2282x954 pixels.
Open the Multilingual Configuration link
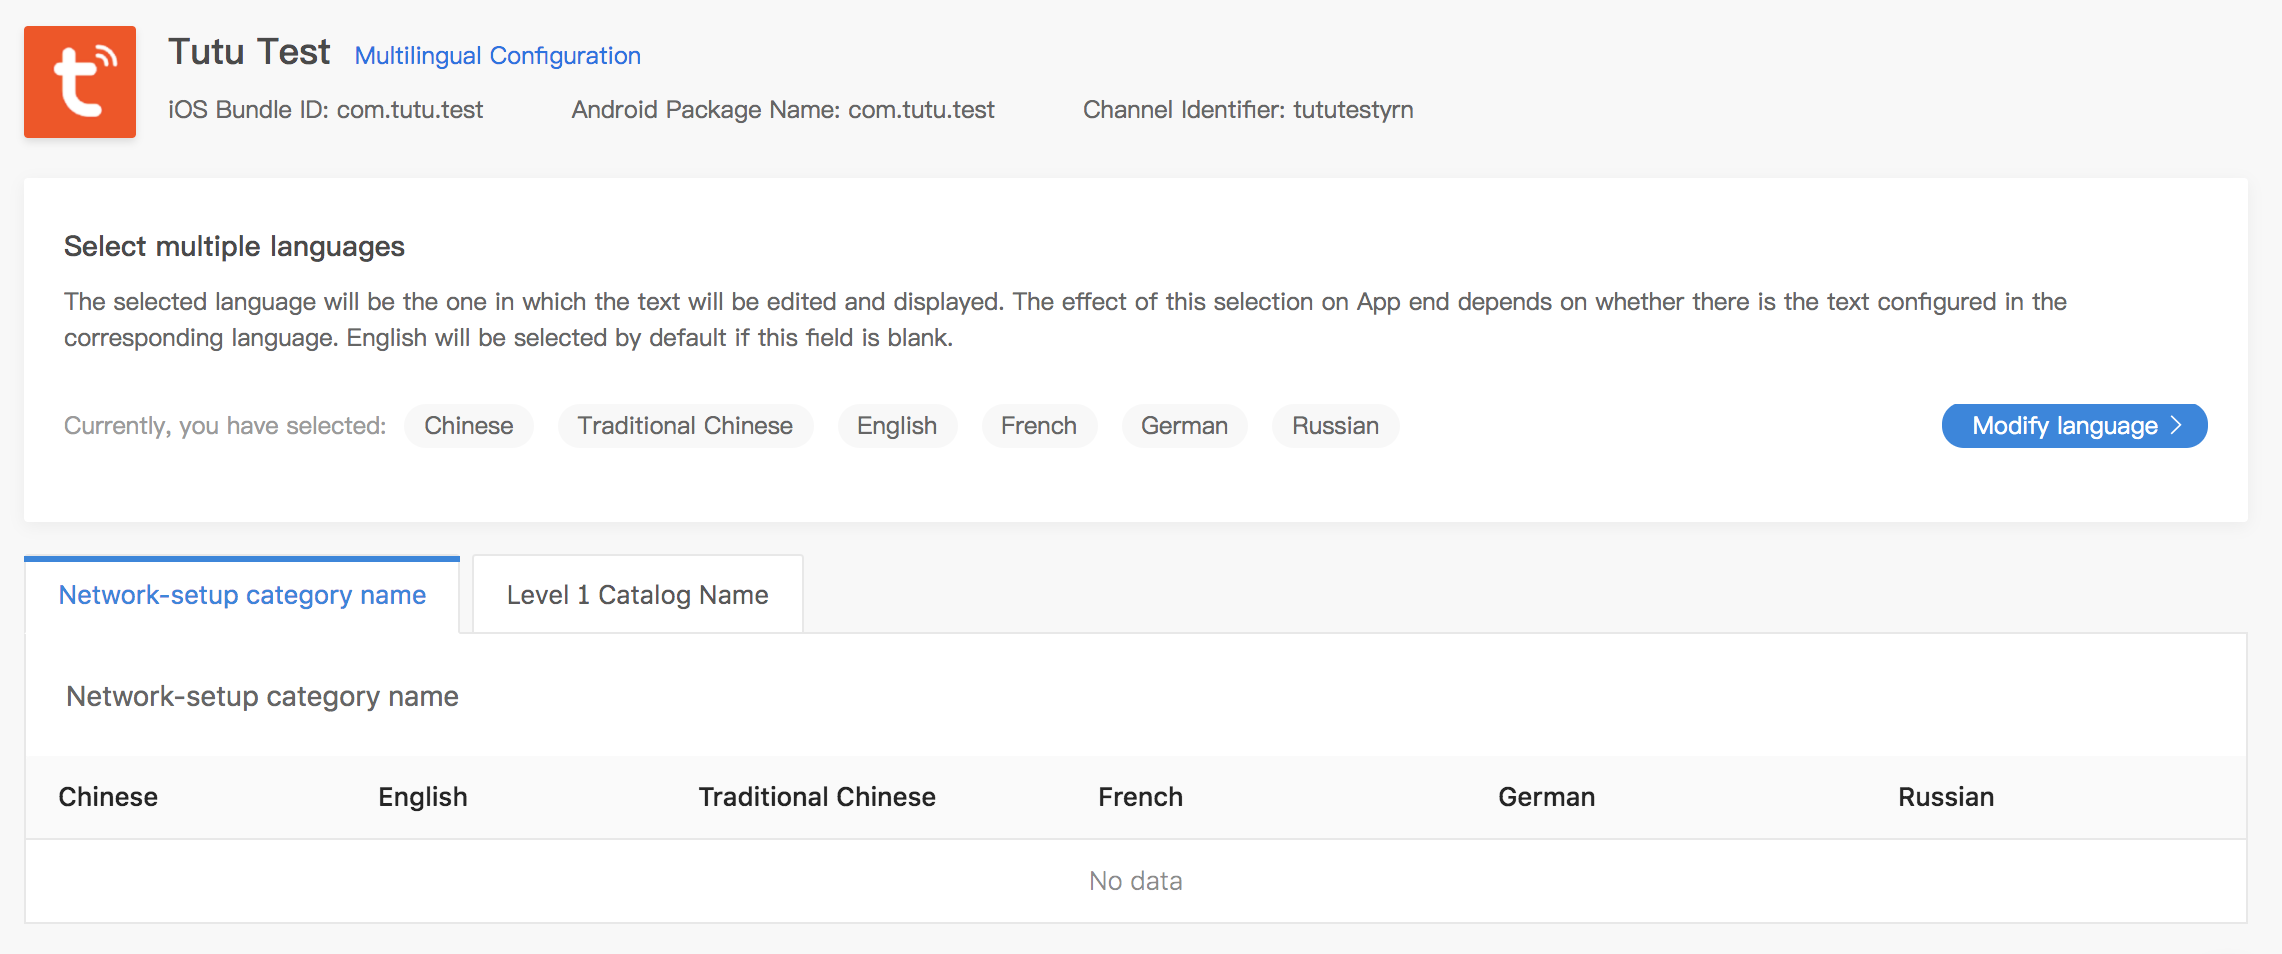tap(498, 56)
